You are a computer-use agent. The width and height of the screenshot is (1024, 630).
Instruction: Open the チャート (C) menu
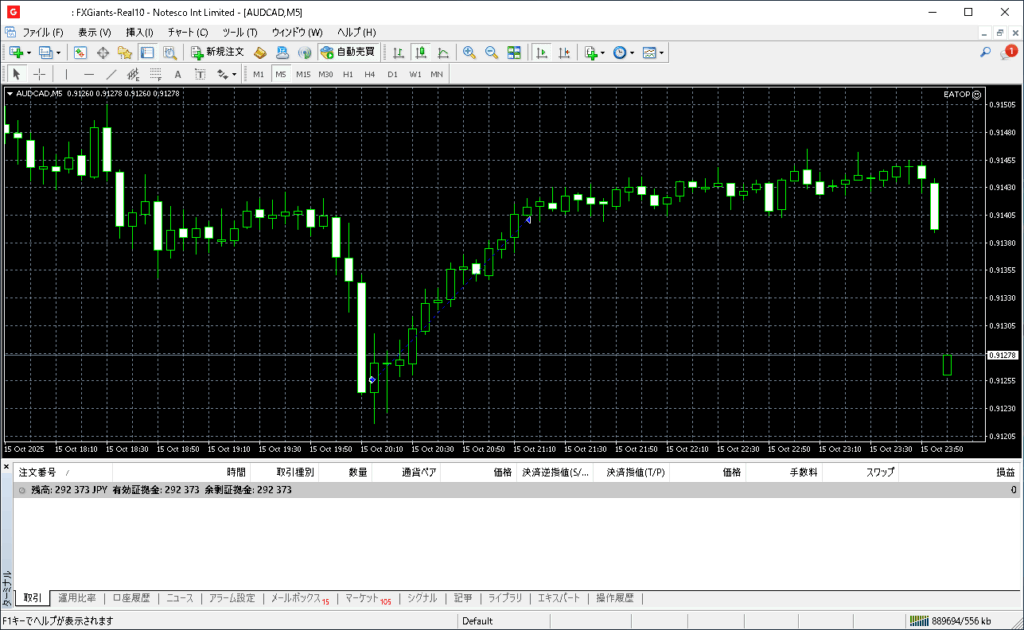point(188,32)
